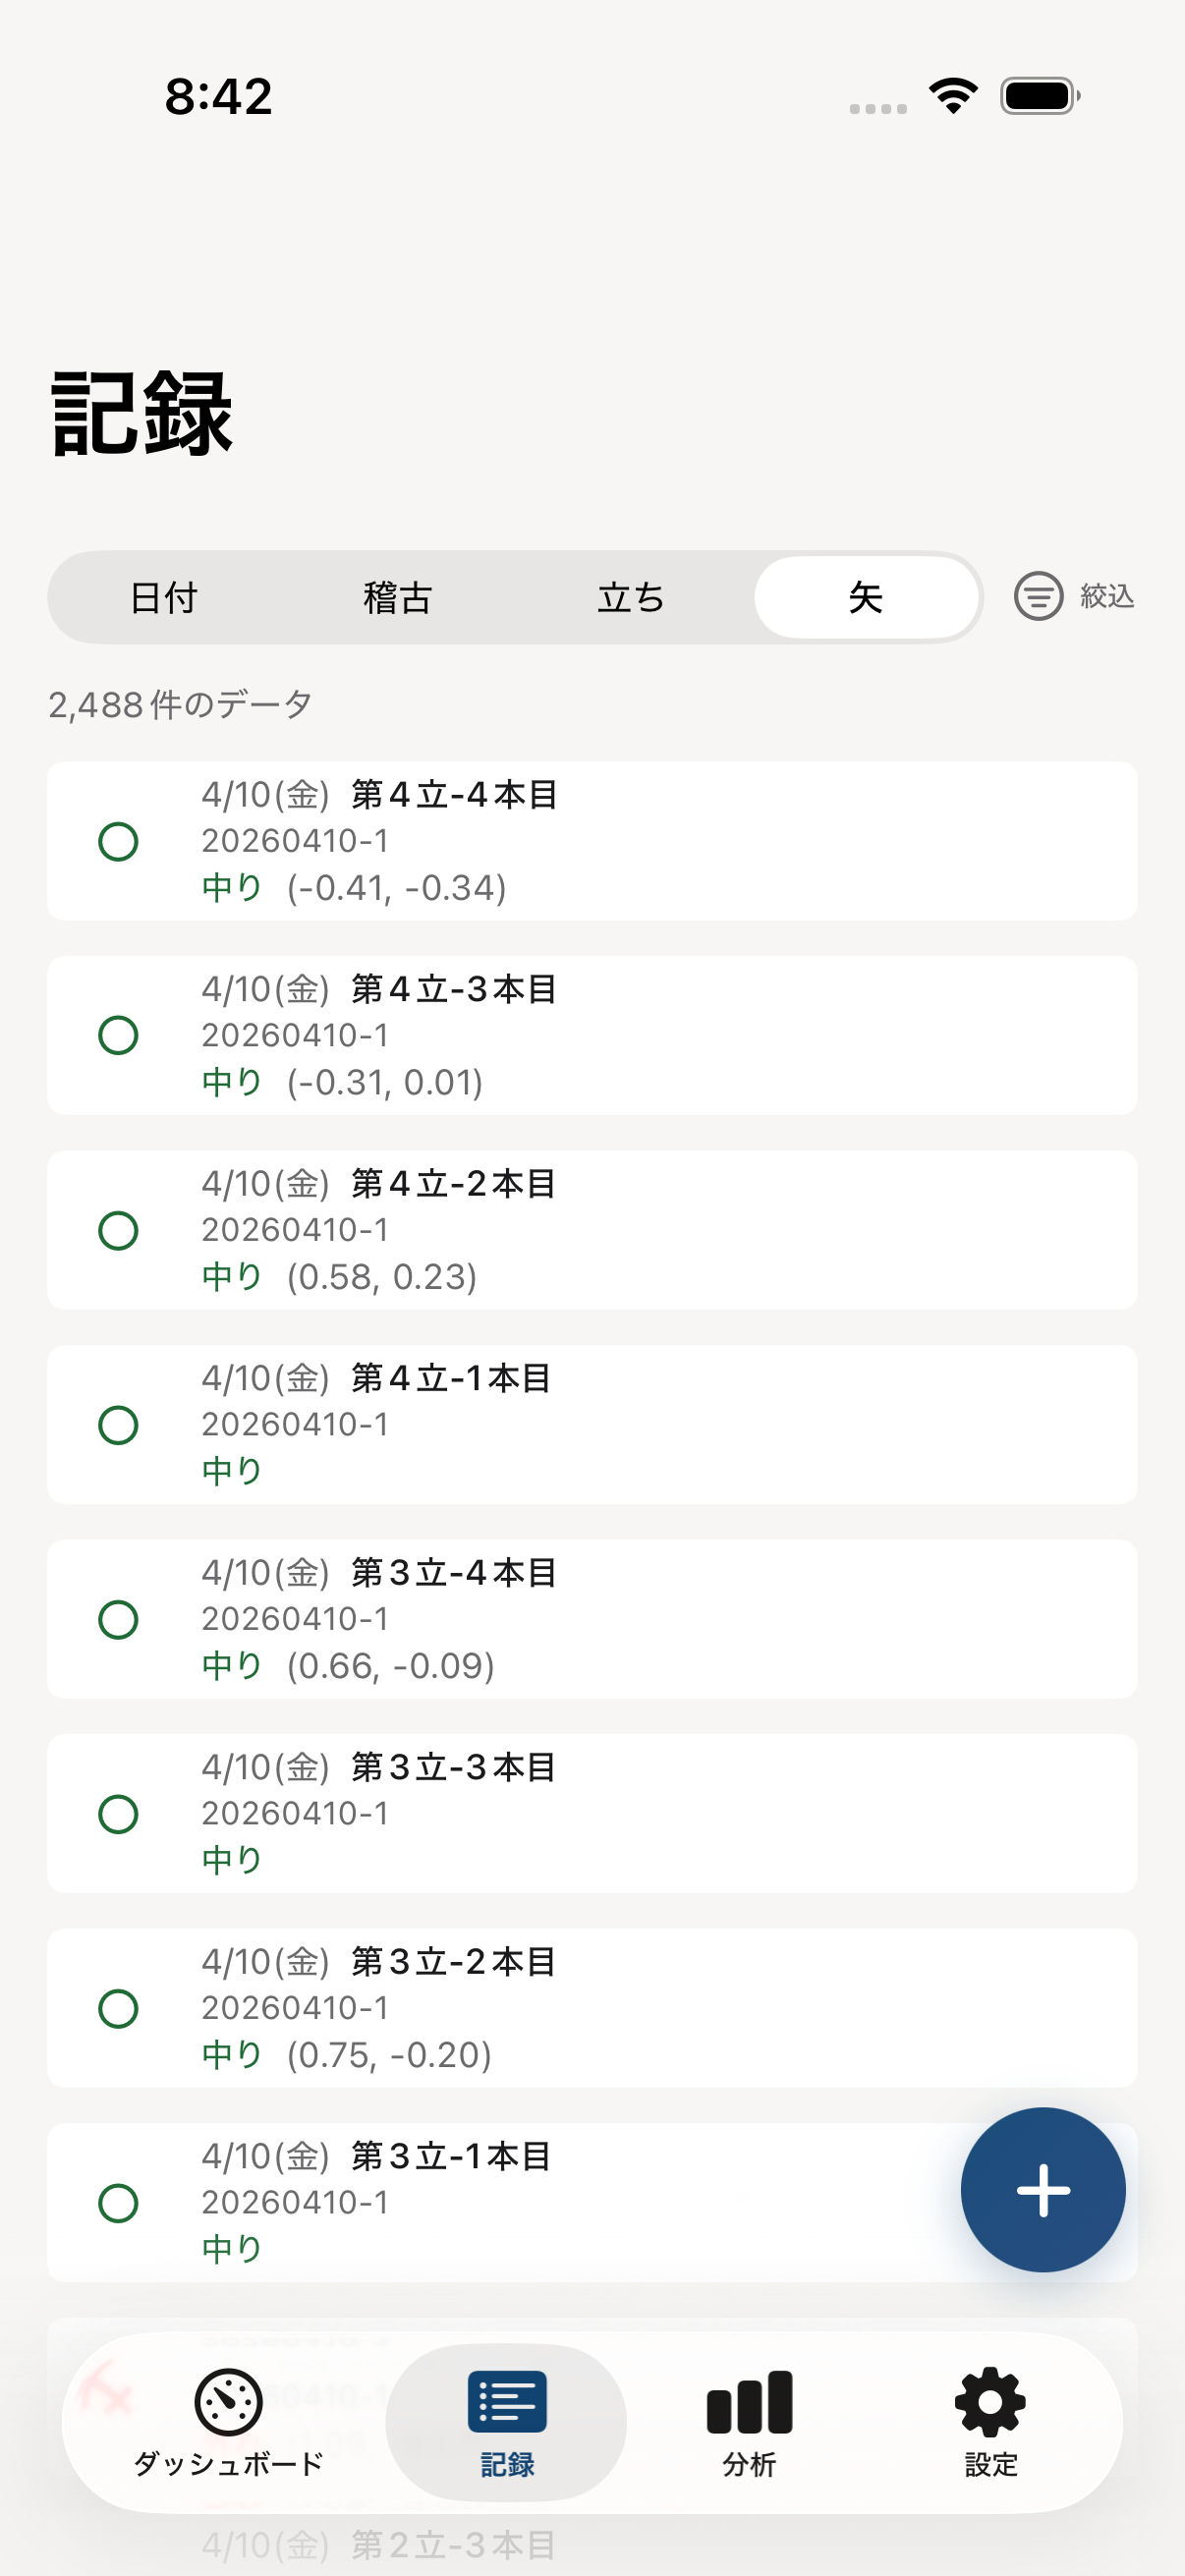This screenshot has height=2576, width=1185.
Task: Switch segmented control to 立ち
Action: point(631,598)
